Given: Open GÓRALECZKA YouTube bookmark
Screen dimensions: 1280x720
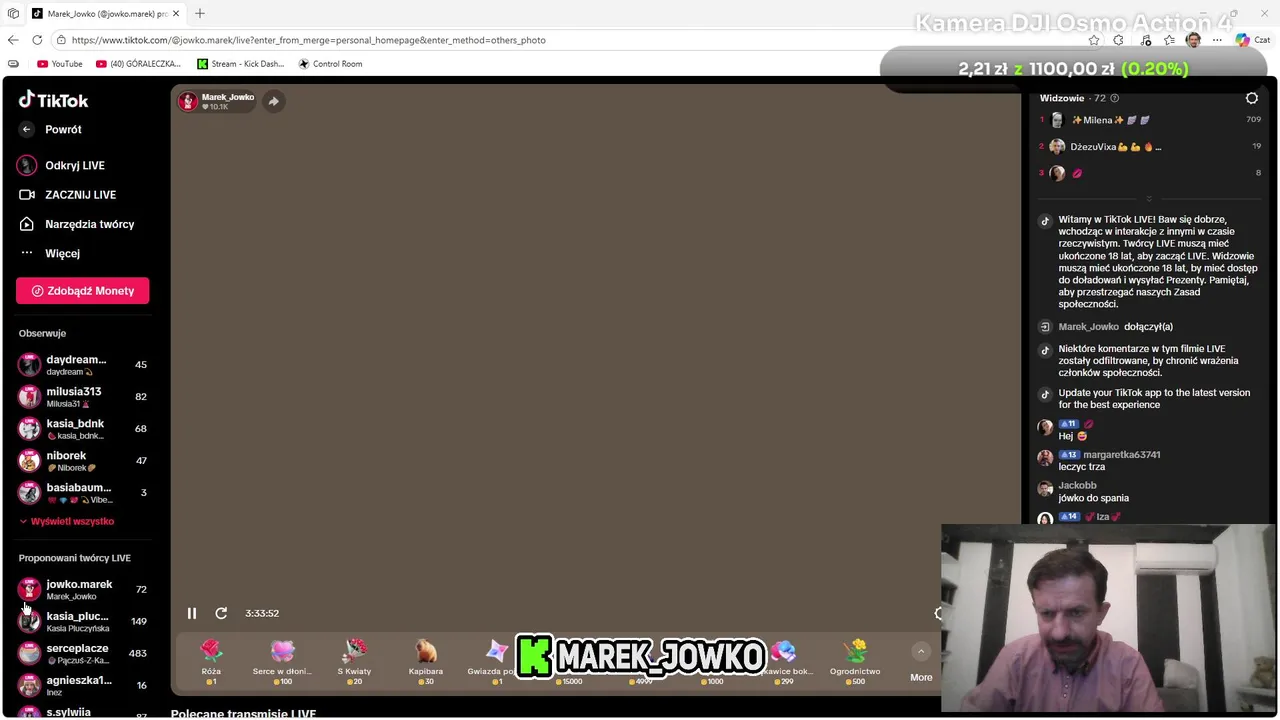Looking at the screenshot, I should click(x=138, y=64).
